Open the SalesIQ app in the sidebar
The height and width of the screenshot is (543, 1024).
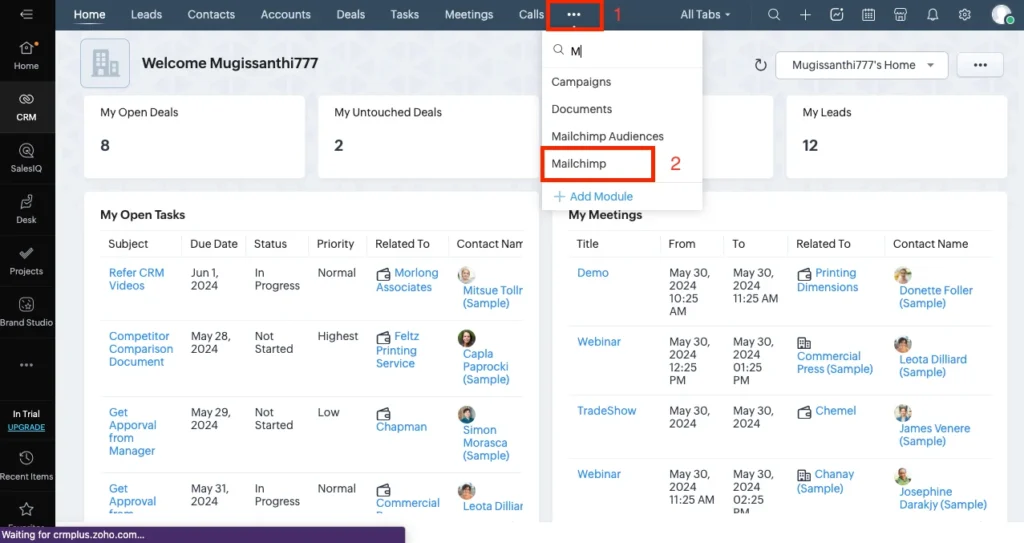26,158
